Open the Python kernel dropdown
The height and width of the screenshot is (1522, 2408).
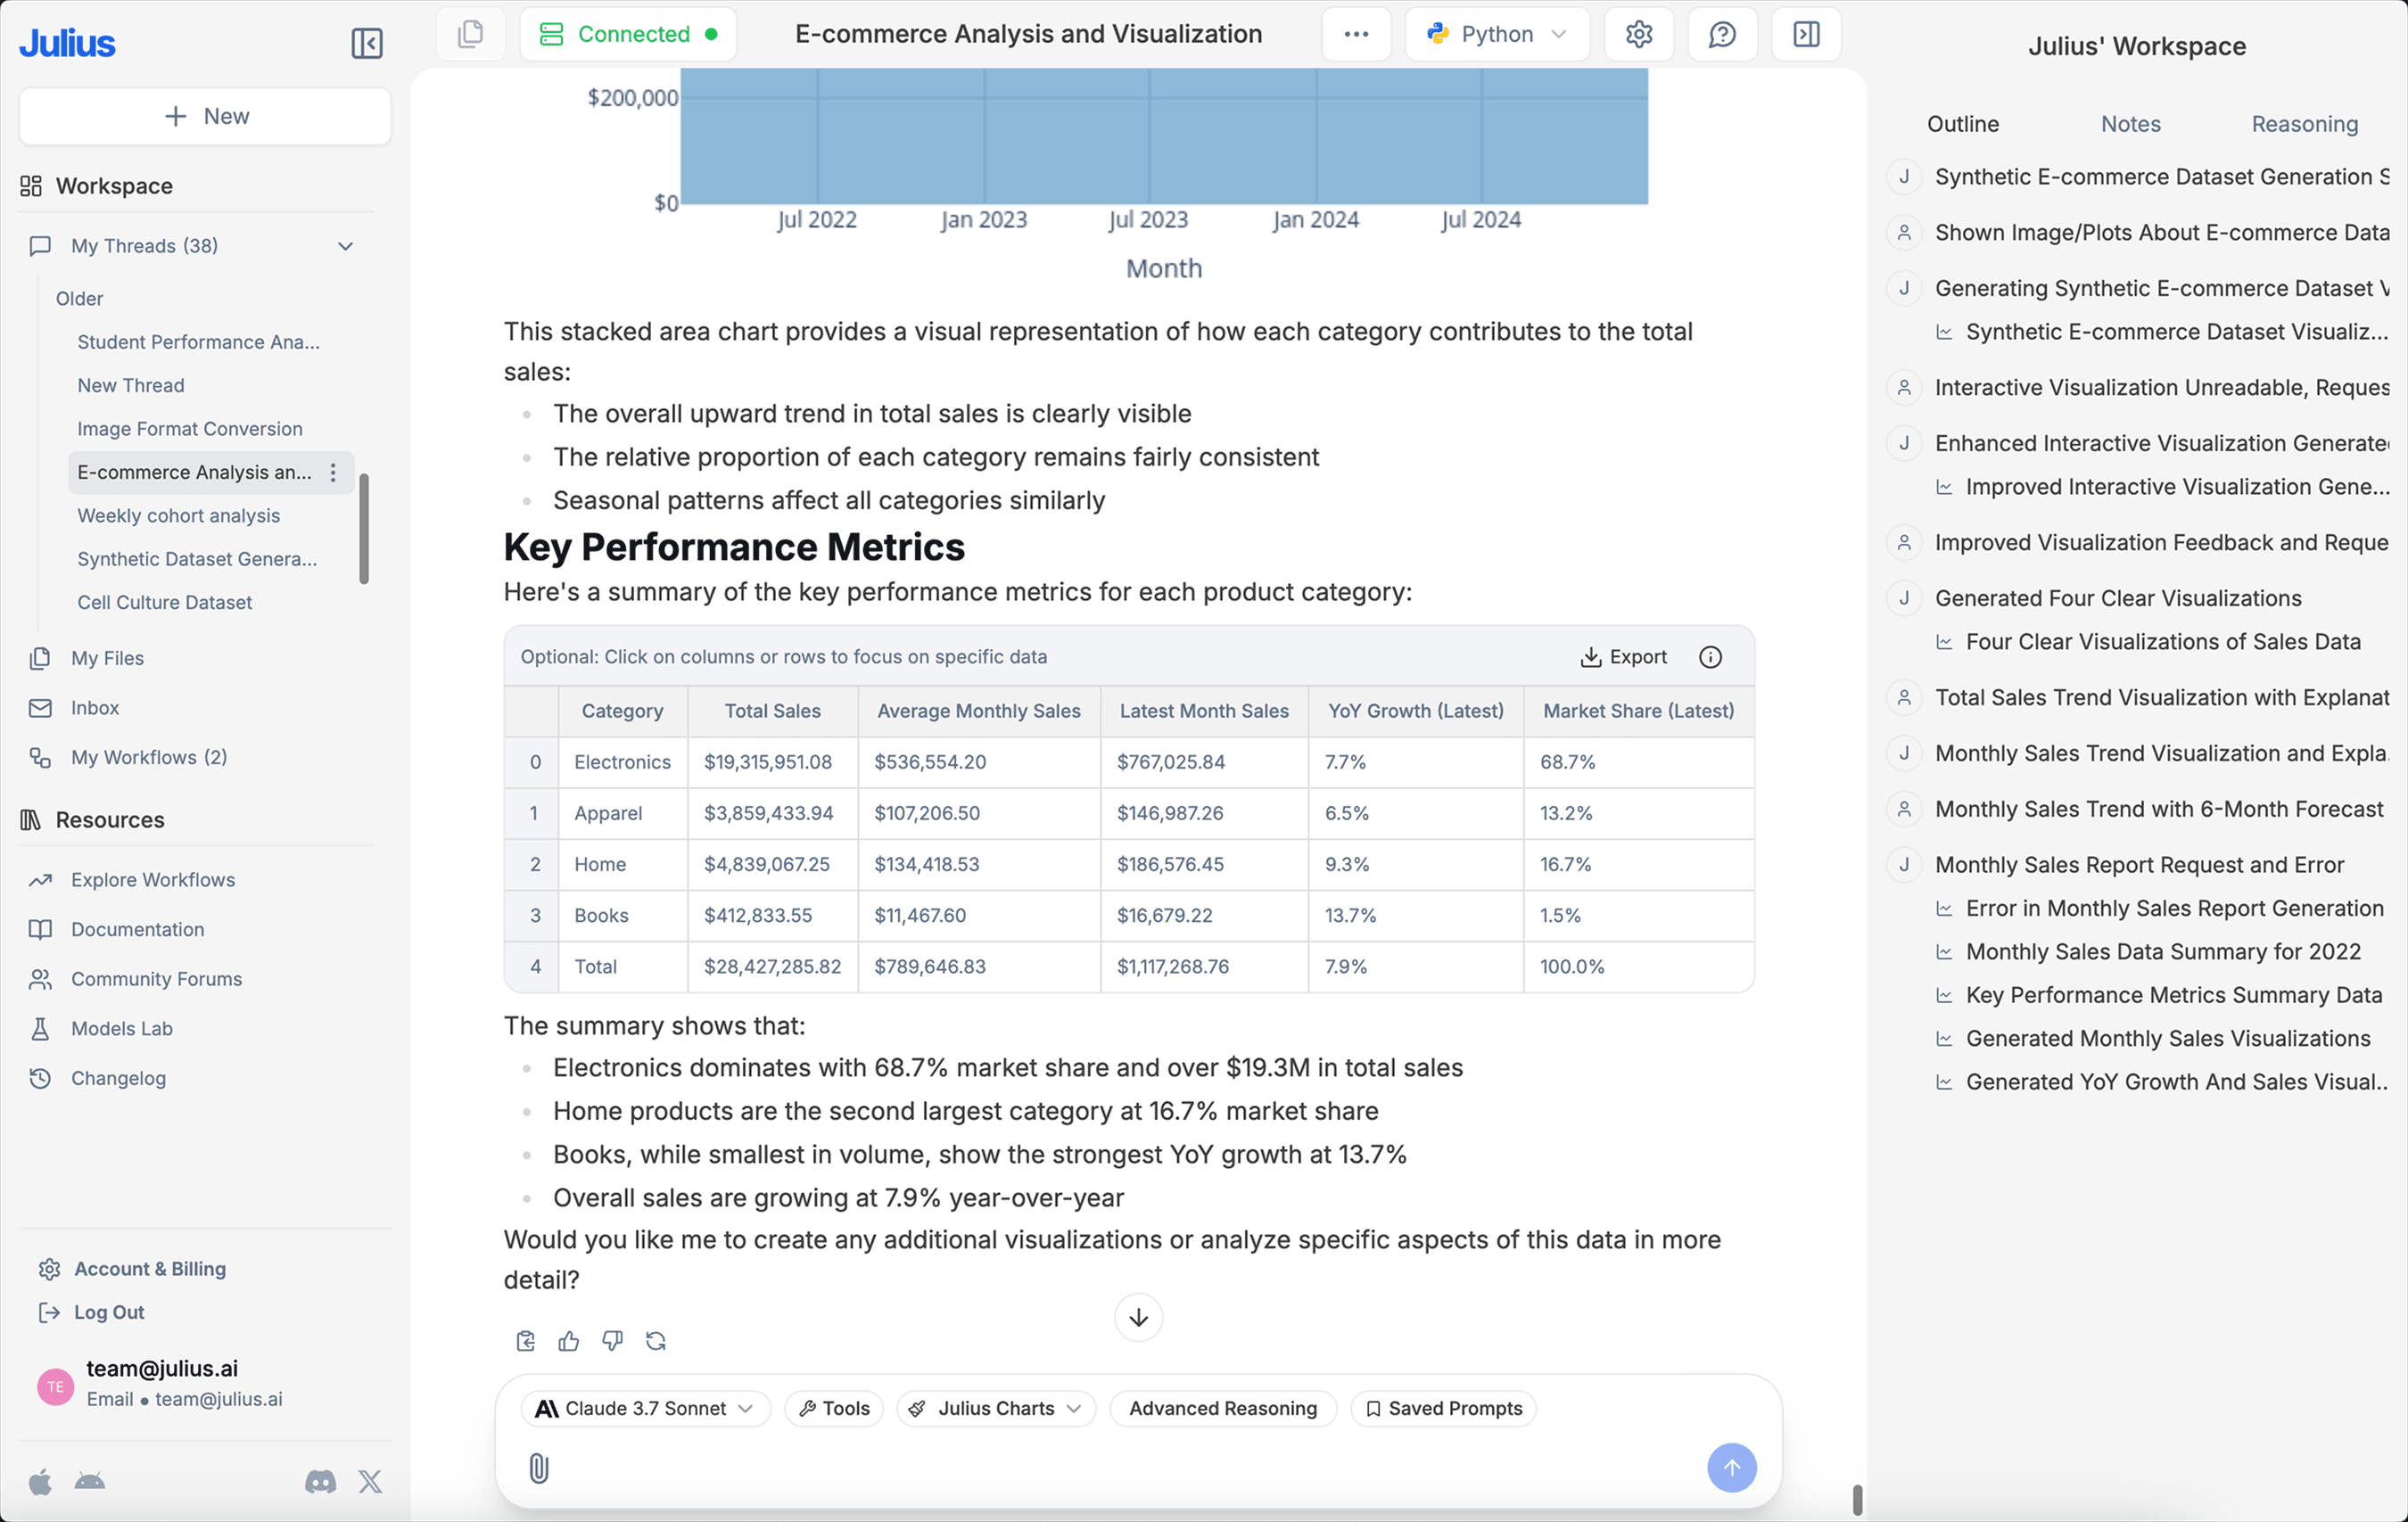[1497, 33]
